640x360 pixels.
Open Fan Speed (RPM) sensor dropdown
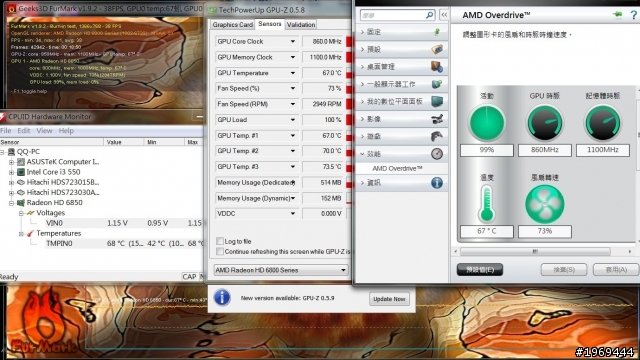pyautogui.click(x=293, y=104)
